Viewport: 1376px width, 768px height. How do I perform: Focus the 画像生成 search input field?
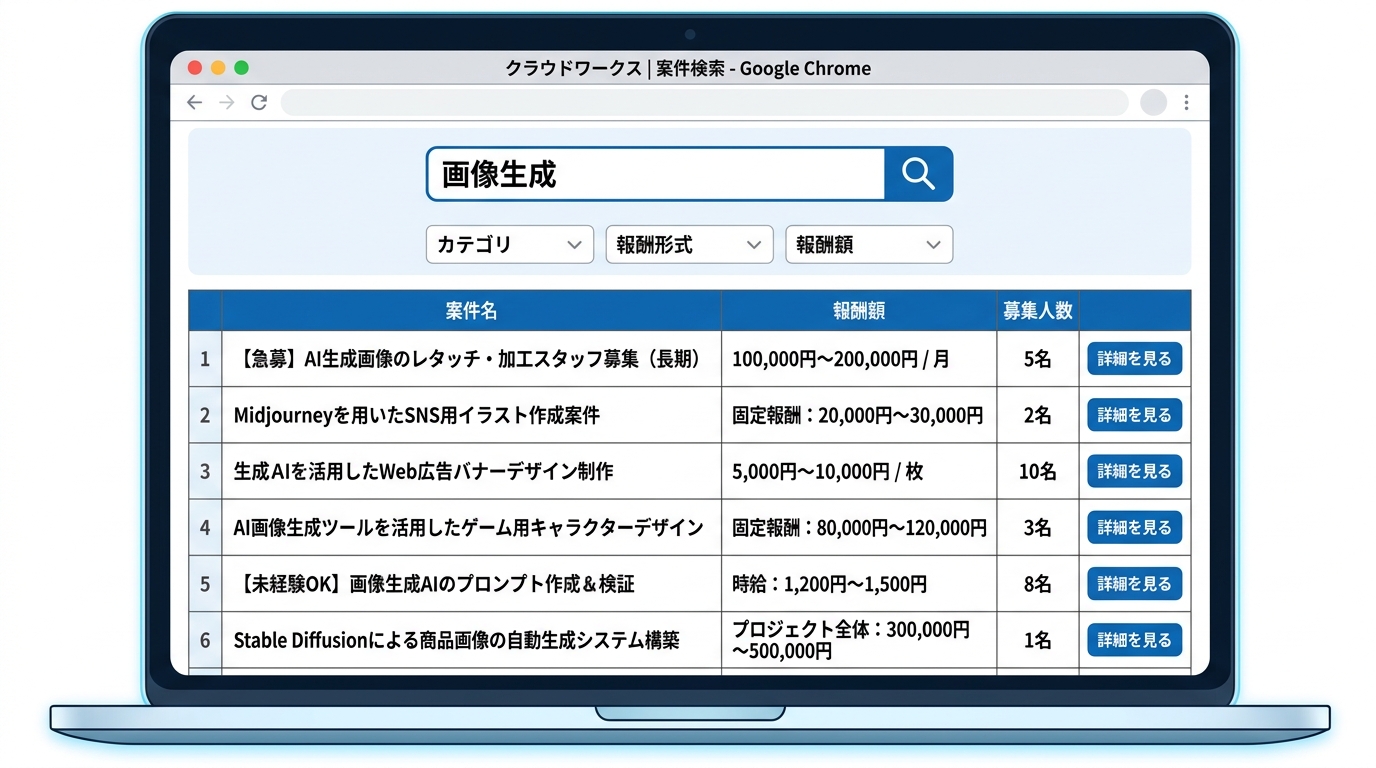click(655, 174)
